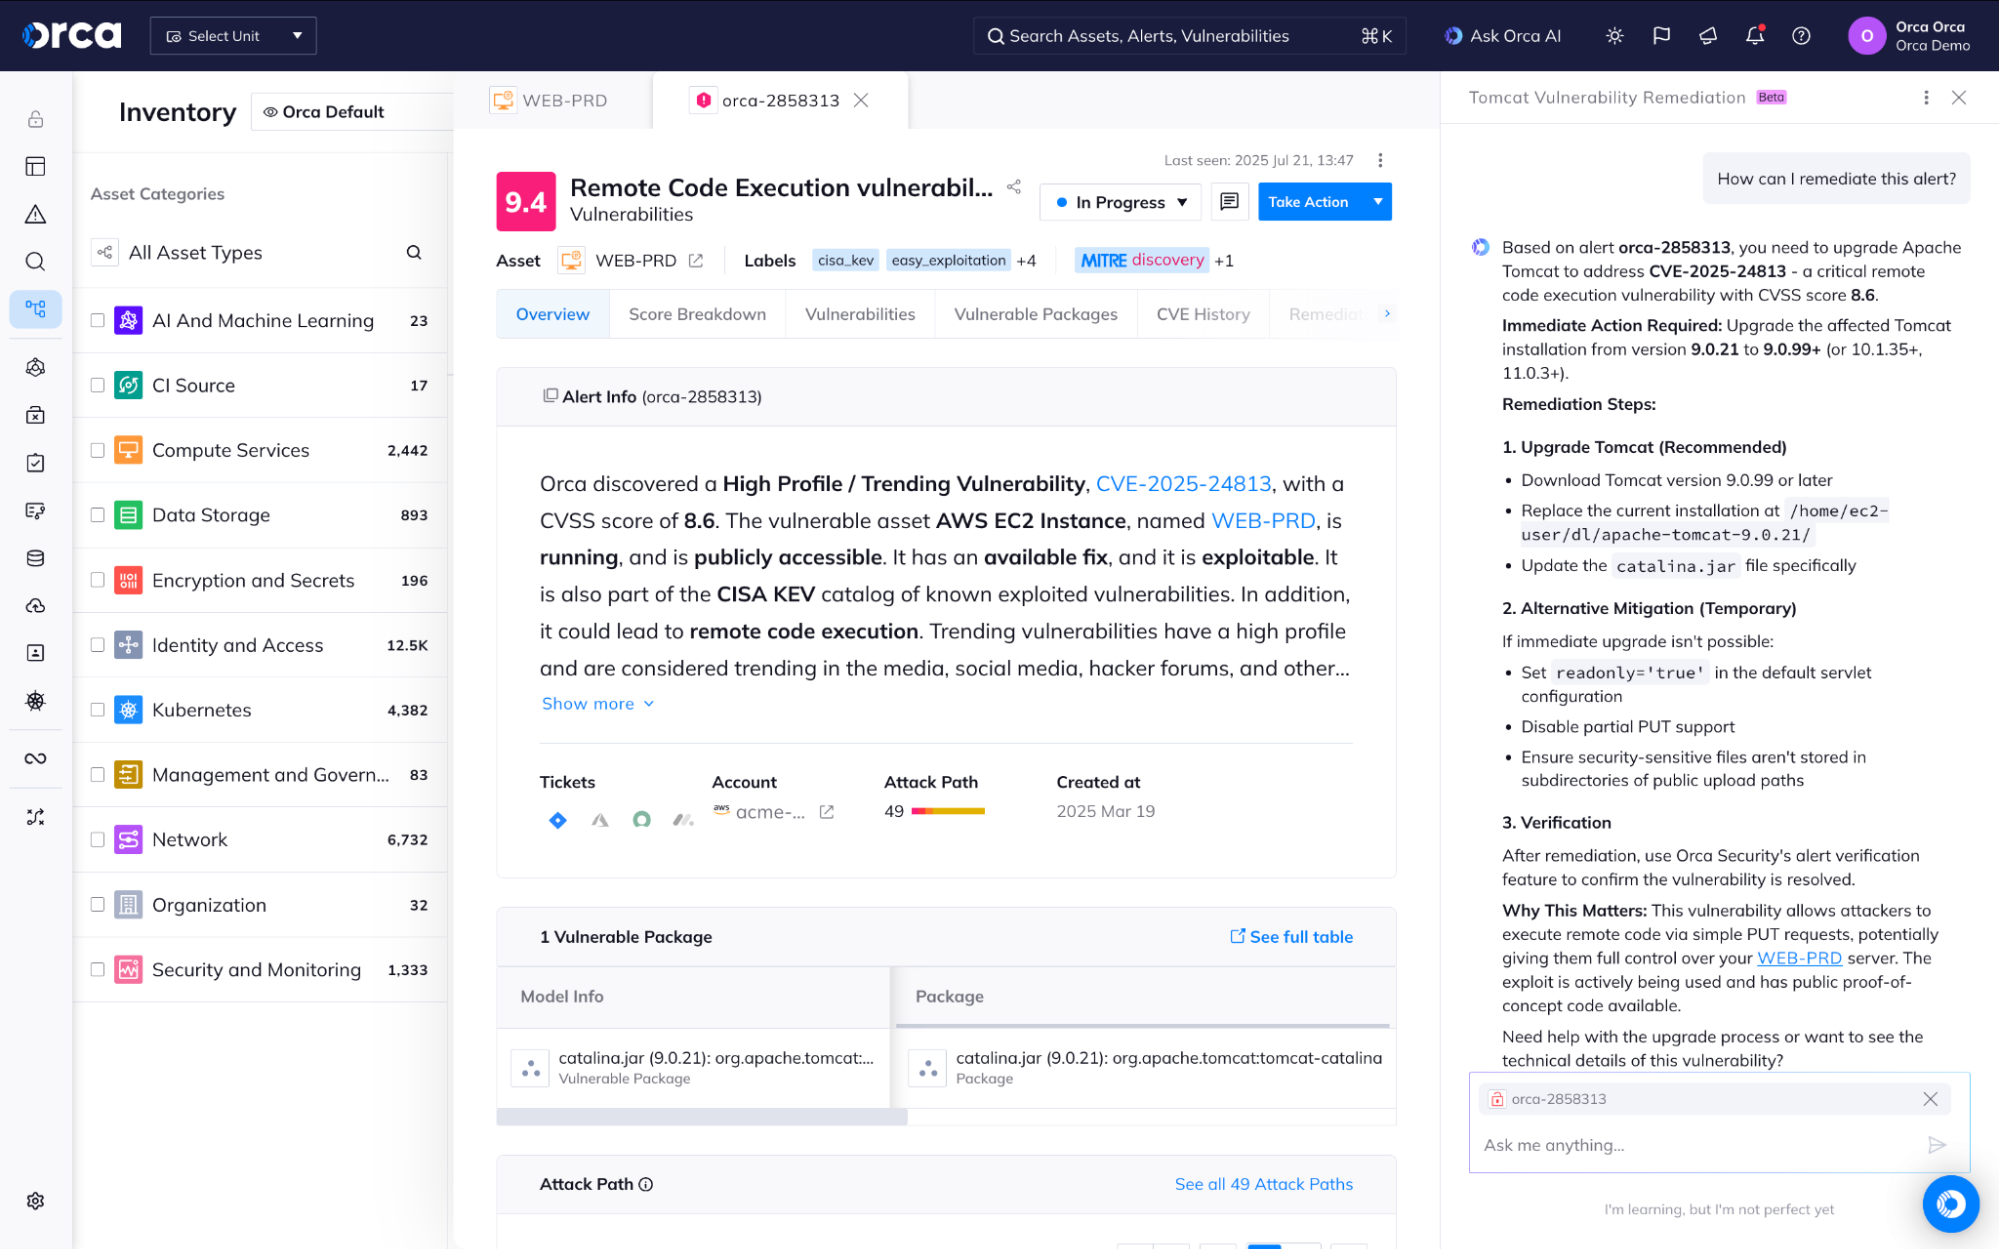Viewport: 1999px width, 1250px height.
Task: Focus the Ask me anything input
Action: click(1700, 1146)
